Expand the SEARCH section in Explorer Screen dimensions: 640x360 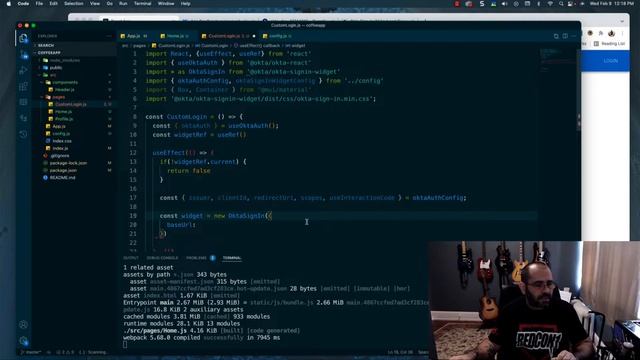pyautogui.click(x=74, y=45)
